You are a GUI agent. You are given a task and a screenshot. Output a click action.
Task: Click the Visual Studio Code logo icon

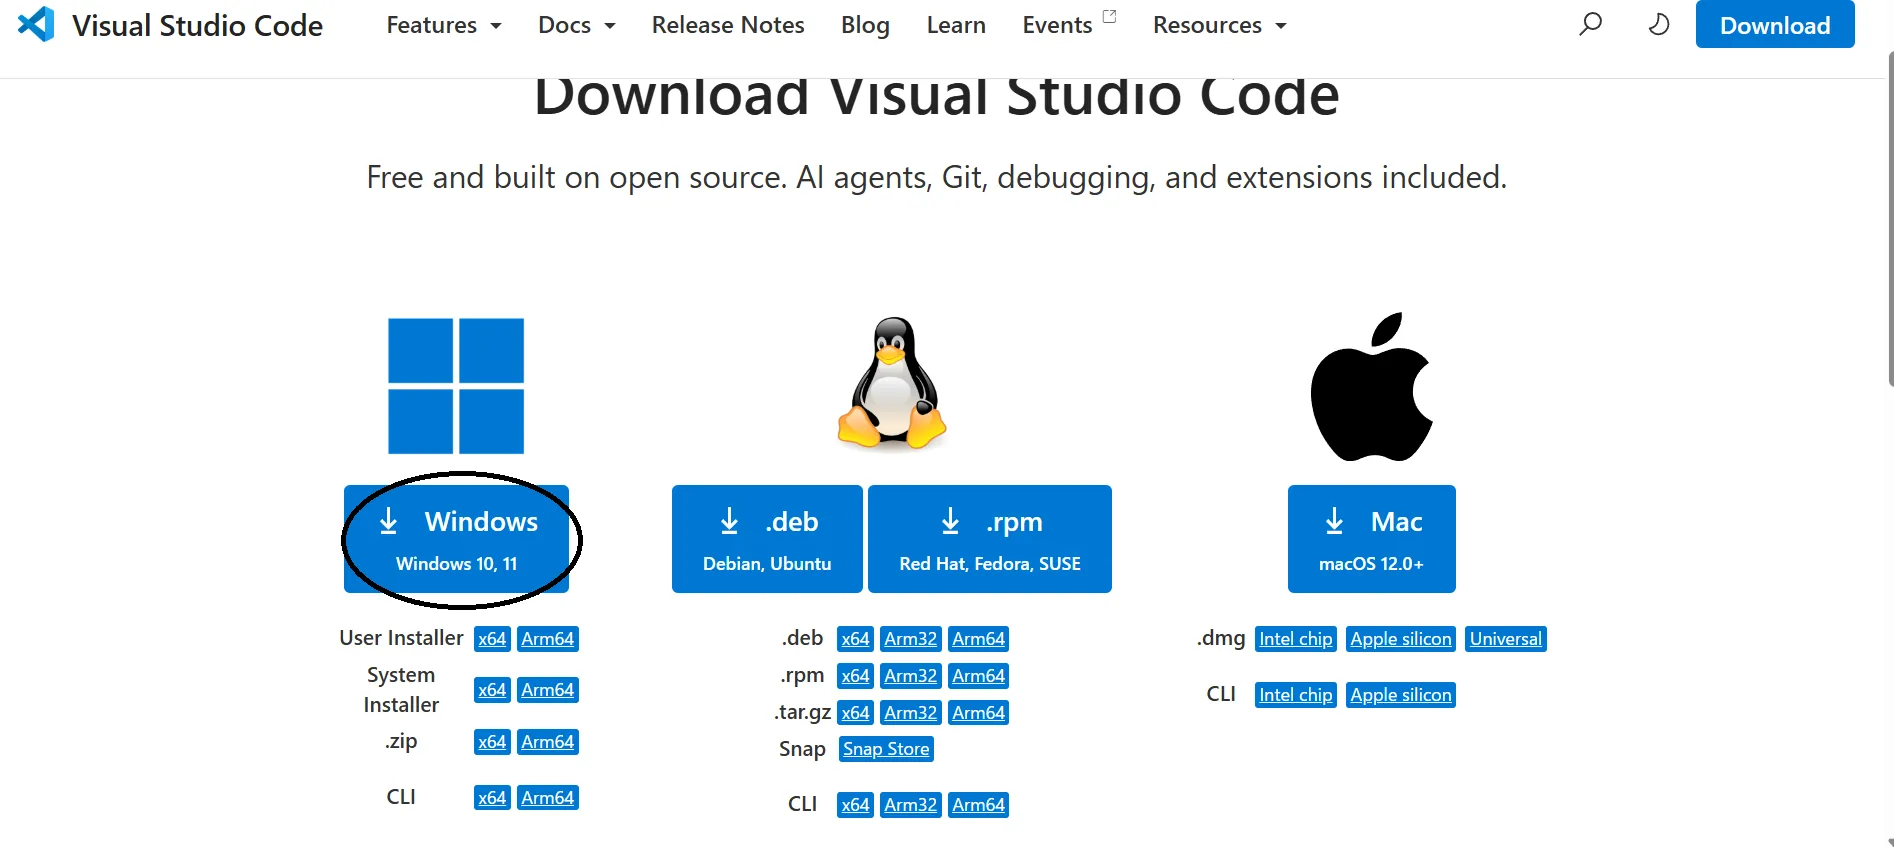pos(36,24)
